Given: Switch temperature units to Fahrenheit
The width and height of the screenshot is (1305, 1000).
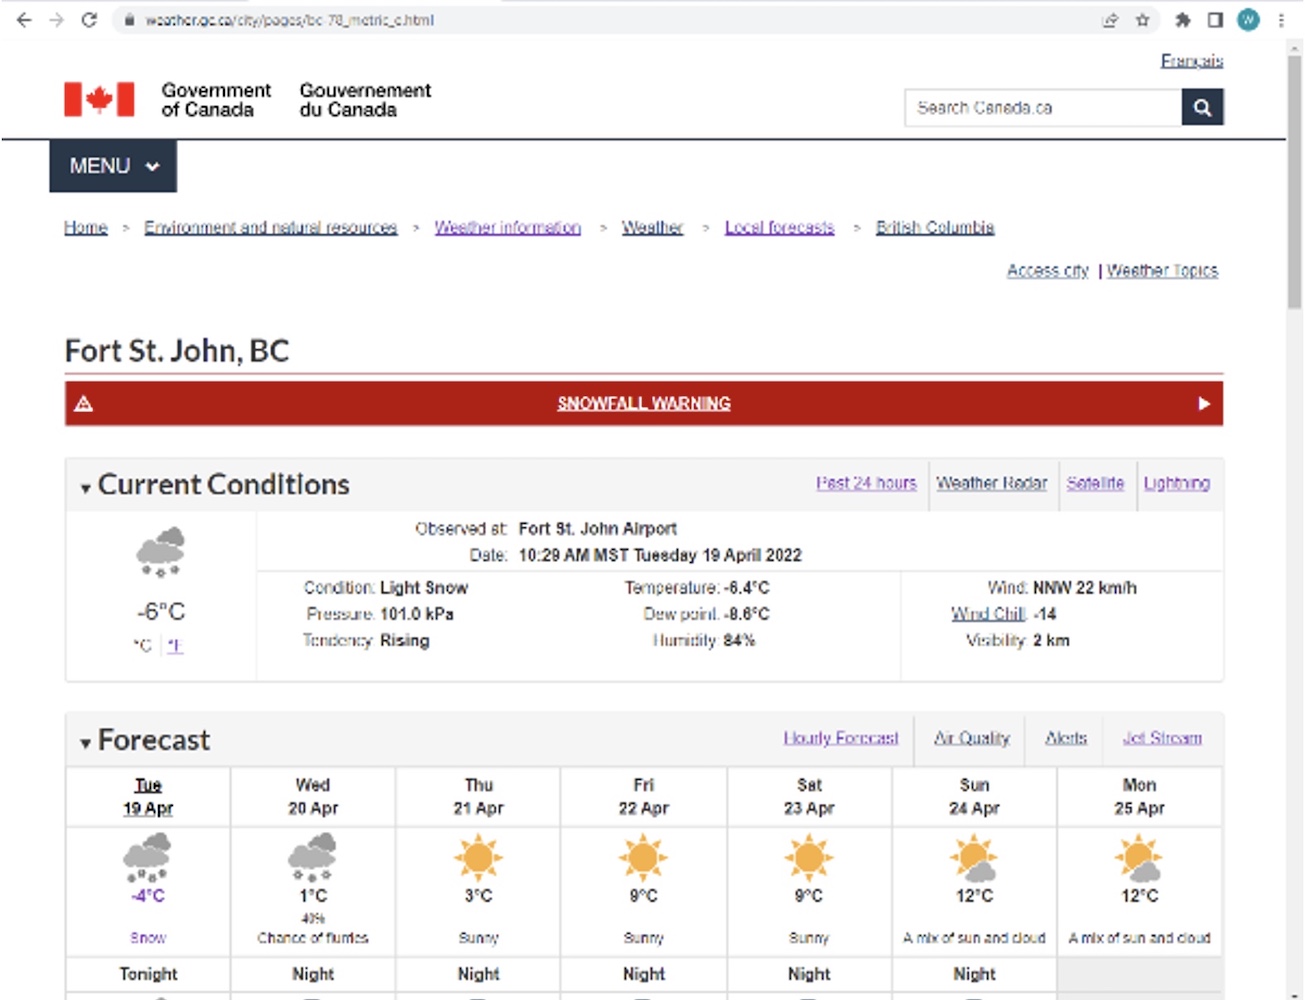Looking at the screenshot, I should (175, 645).
